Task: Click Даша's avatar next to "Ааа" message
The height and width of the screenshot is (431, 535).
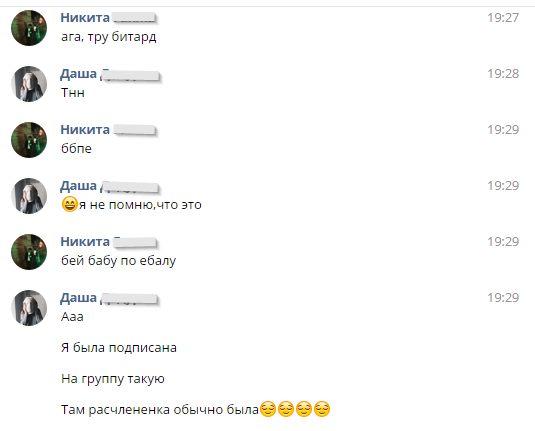Action: (x=29, y=308)
